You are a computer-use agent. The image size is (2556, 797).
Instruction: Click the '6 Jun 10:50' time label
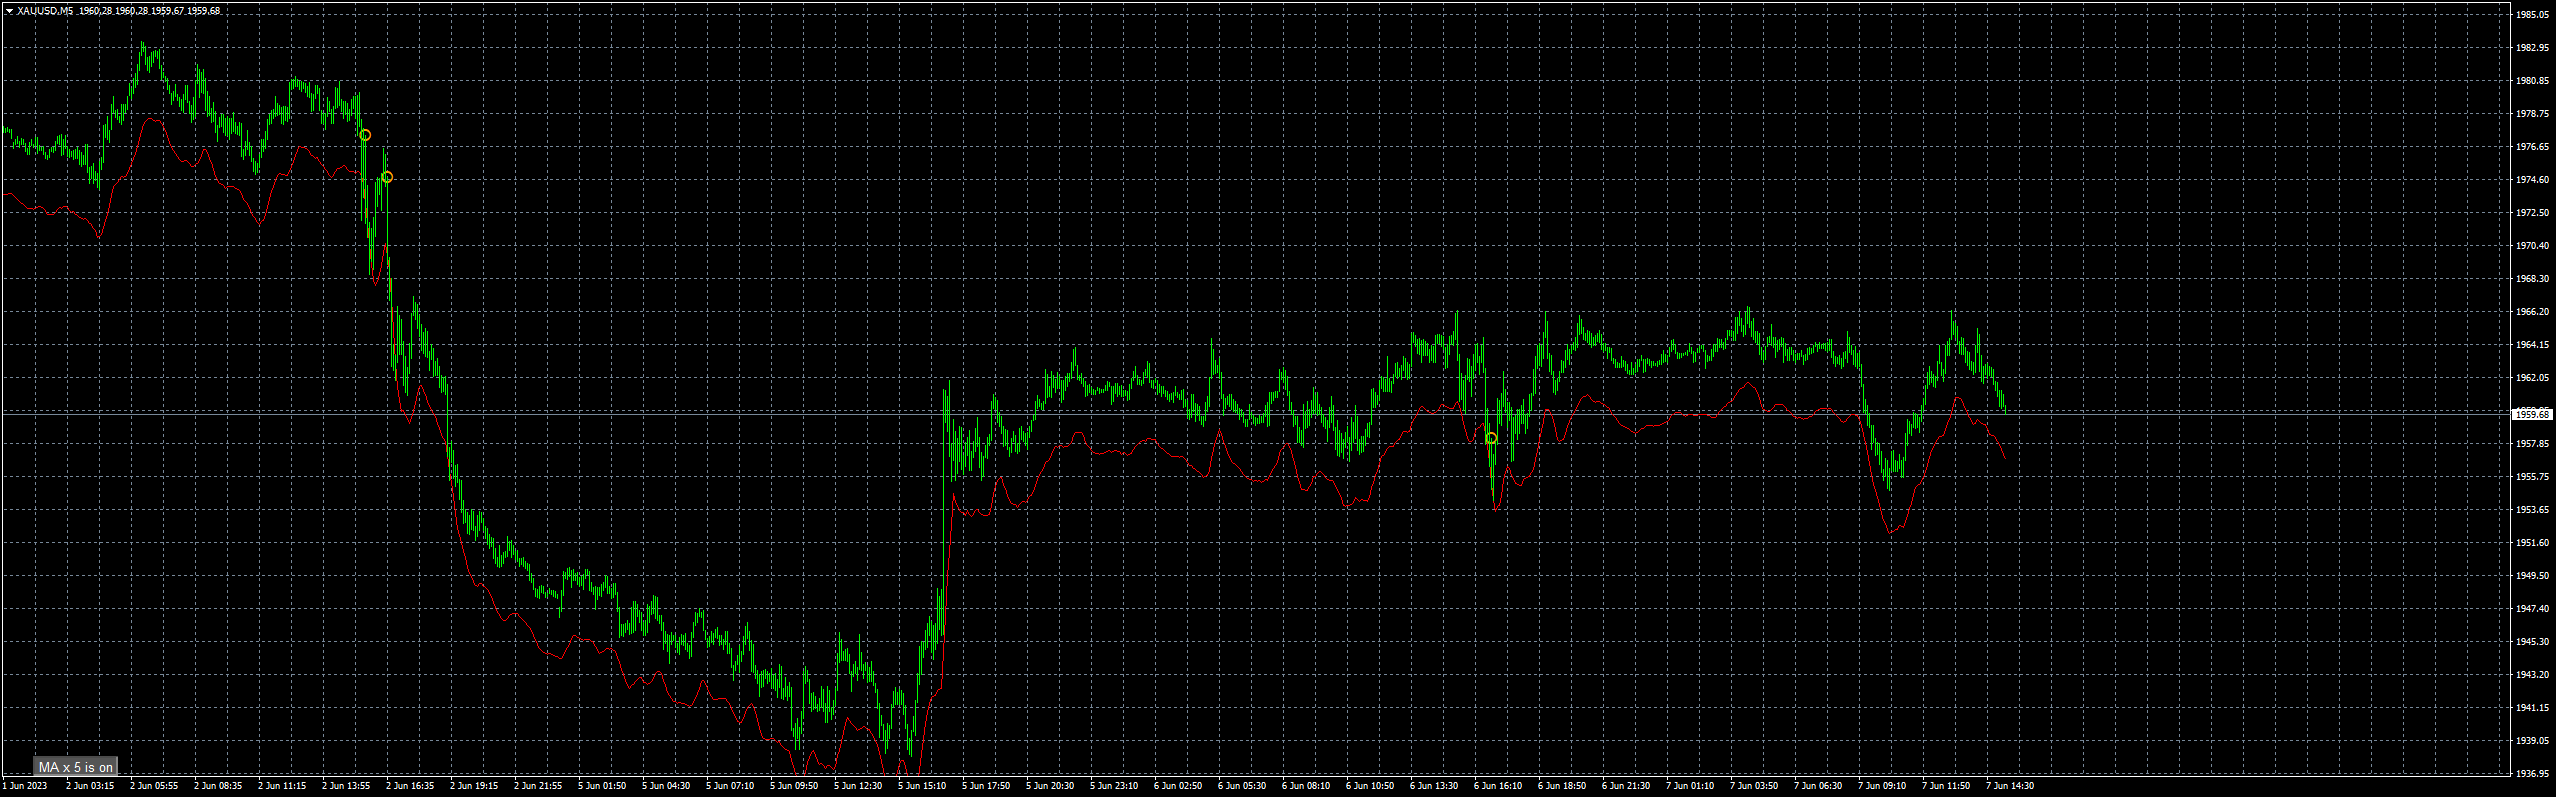tap(1370, 786)
